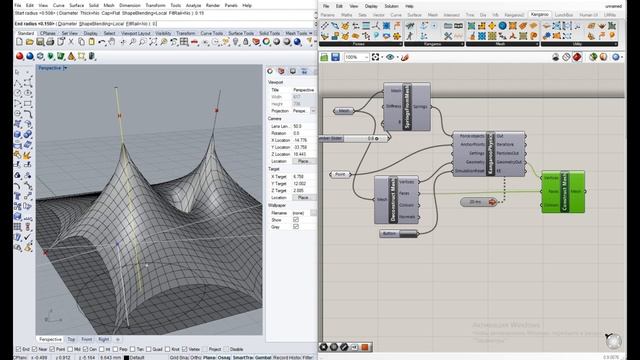Click the green Construct Mesh component
Screen dimensions: 640x360
(x=563, y=191)
